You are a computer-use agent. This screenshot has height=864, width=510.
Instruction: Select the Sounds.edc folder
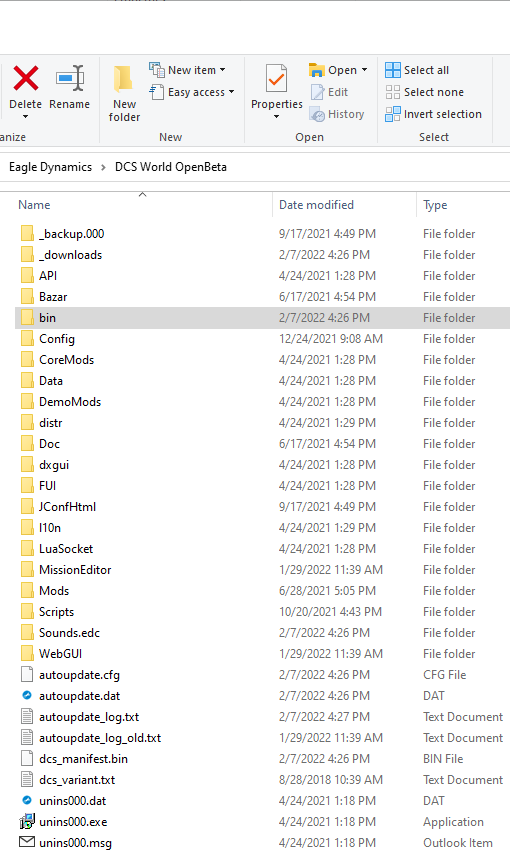click(69, 633)
